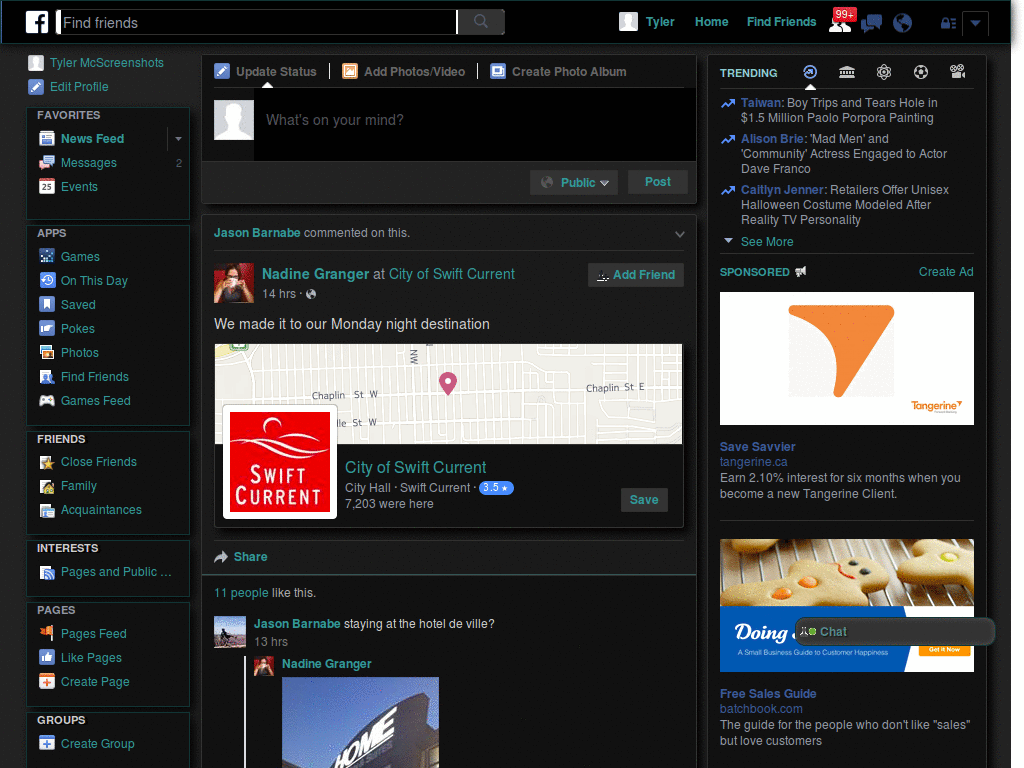Click Tyler McScreenshots profile link

tap(106, 63)
